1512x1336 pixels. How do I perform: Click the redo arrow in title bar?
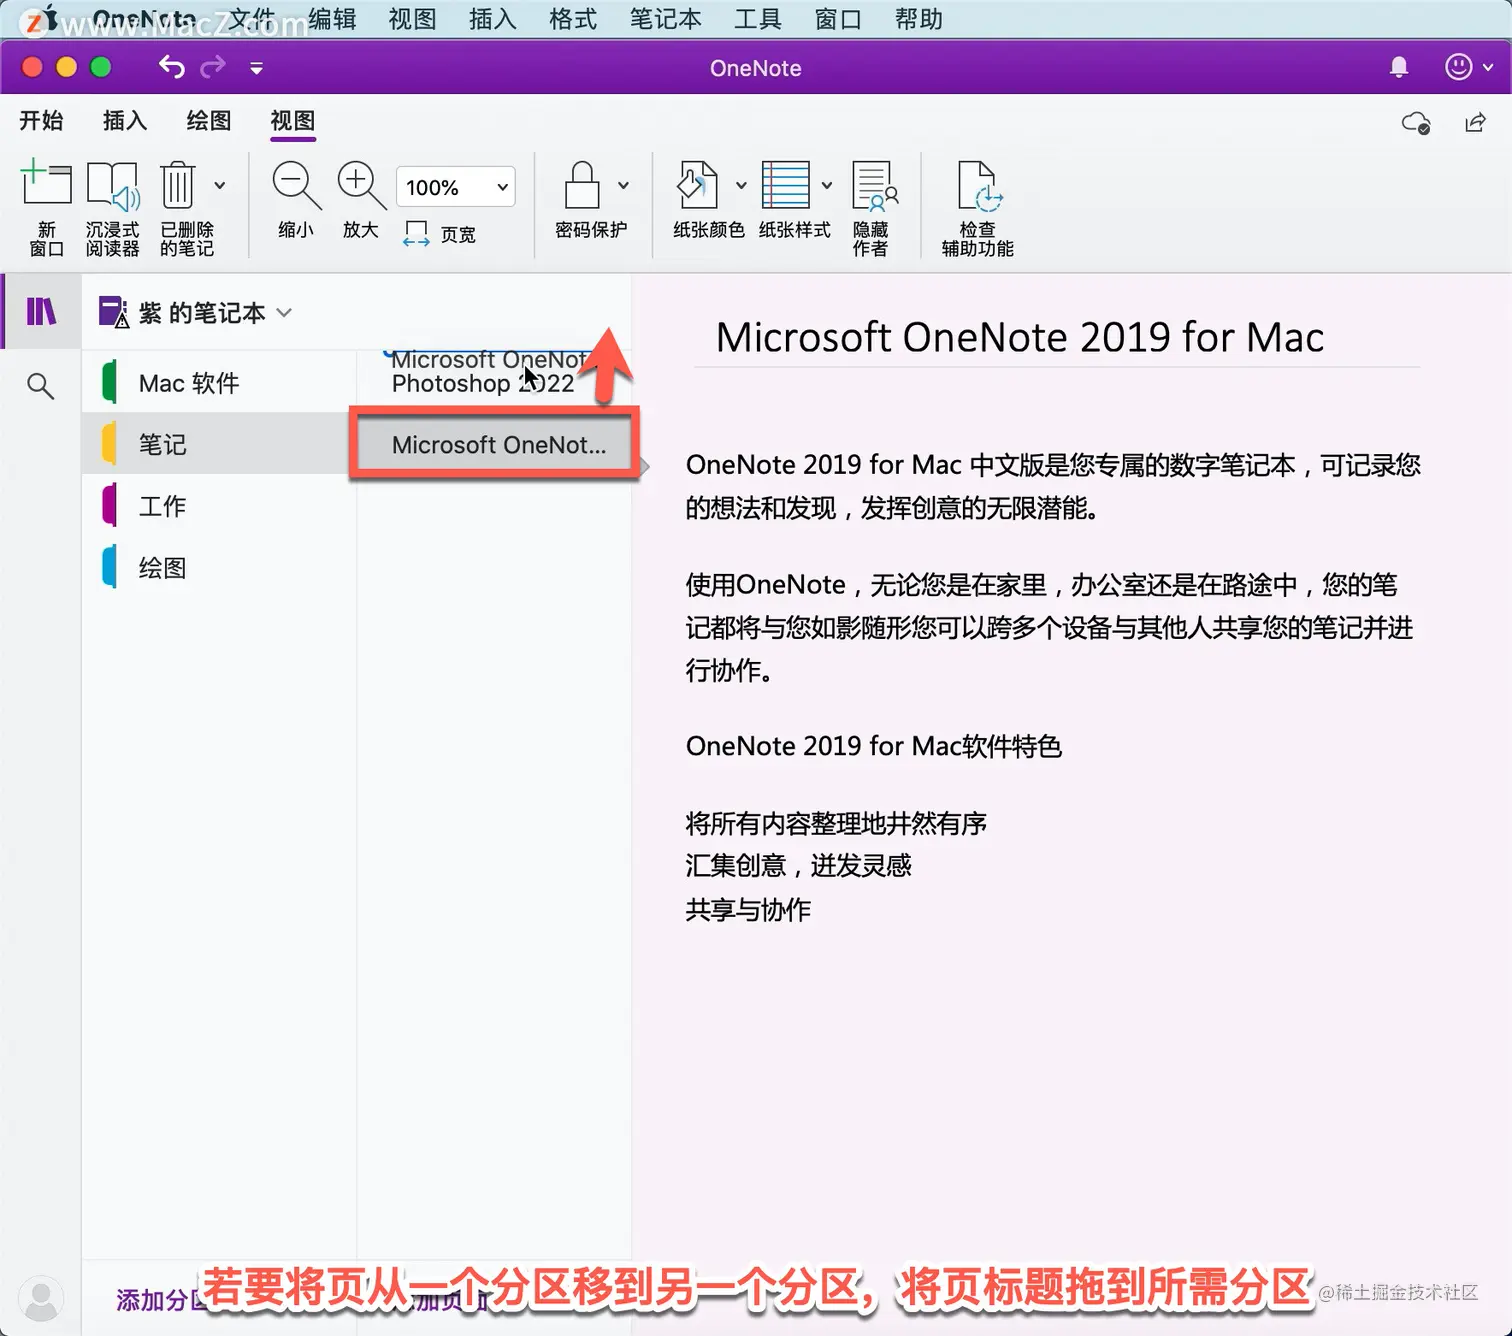pos(213,67)
